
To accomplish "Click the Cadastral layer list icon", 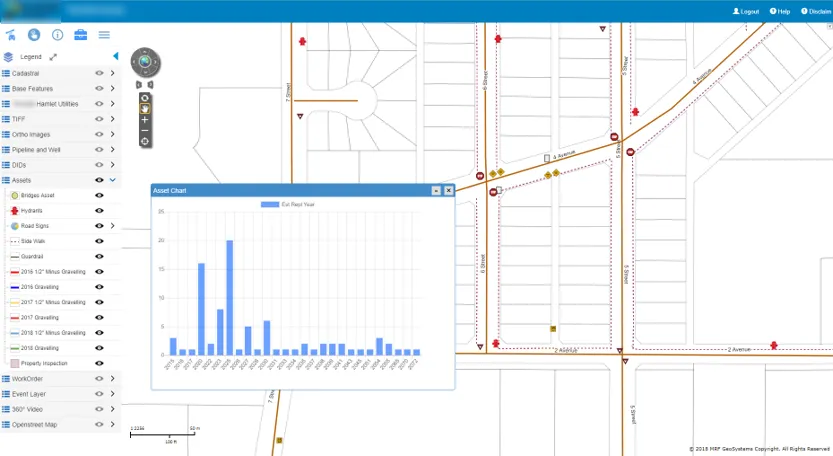I will (x=6, y=73).
